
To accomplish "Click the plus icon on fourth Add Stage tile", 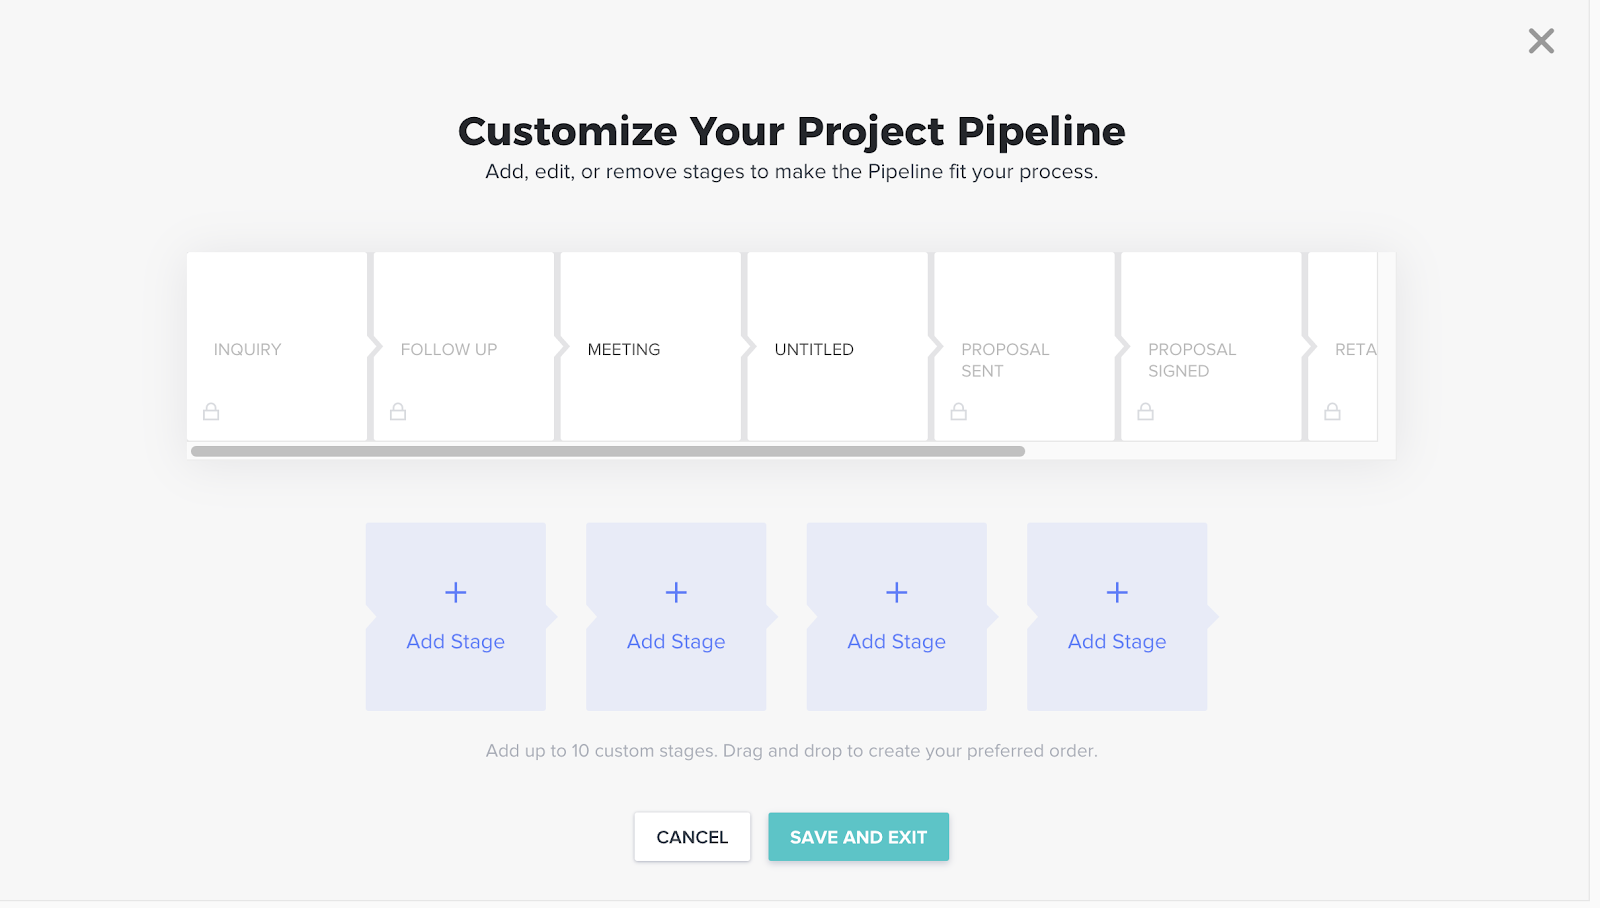I will click(x=1117, y=592).
